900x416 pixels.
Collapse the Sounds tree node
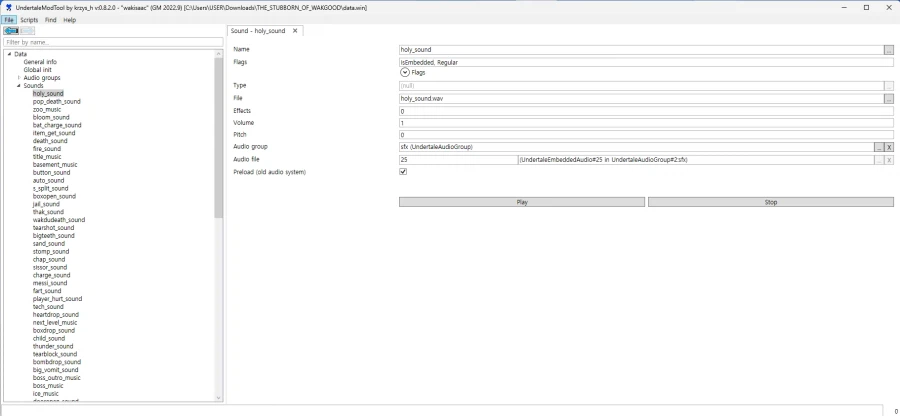(18, 85)
